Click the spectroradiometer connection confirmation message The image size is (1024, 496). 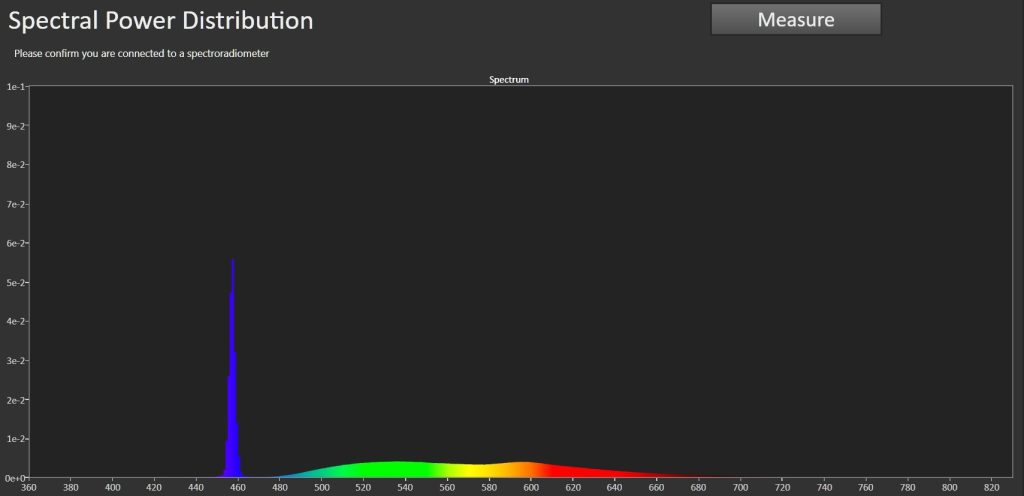[141, 53]
